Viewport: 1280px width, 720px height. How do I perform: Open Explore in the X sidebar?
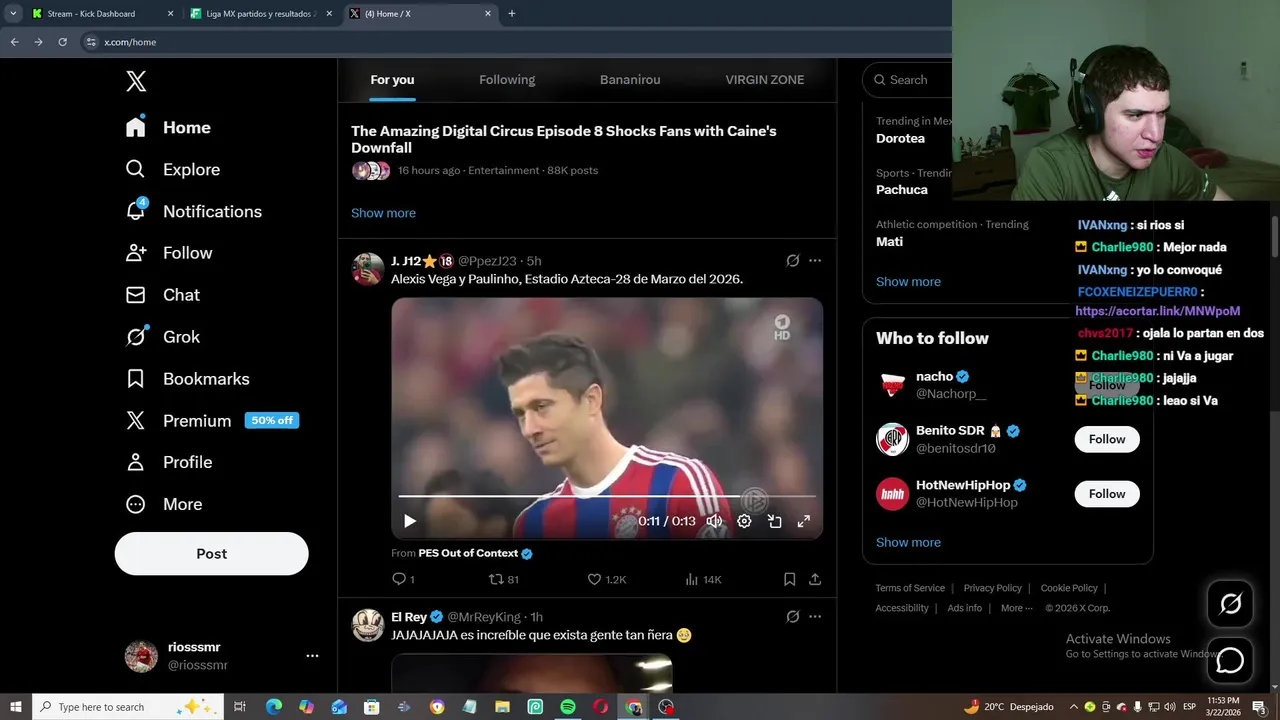coord(172,169)
